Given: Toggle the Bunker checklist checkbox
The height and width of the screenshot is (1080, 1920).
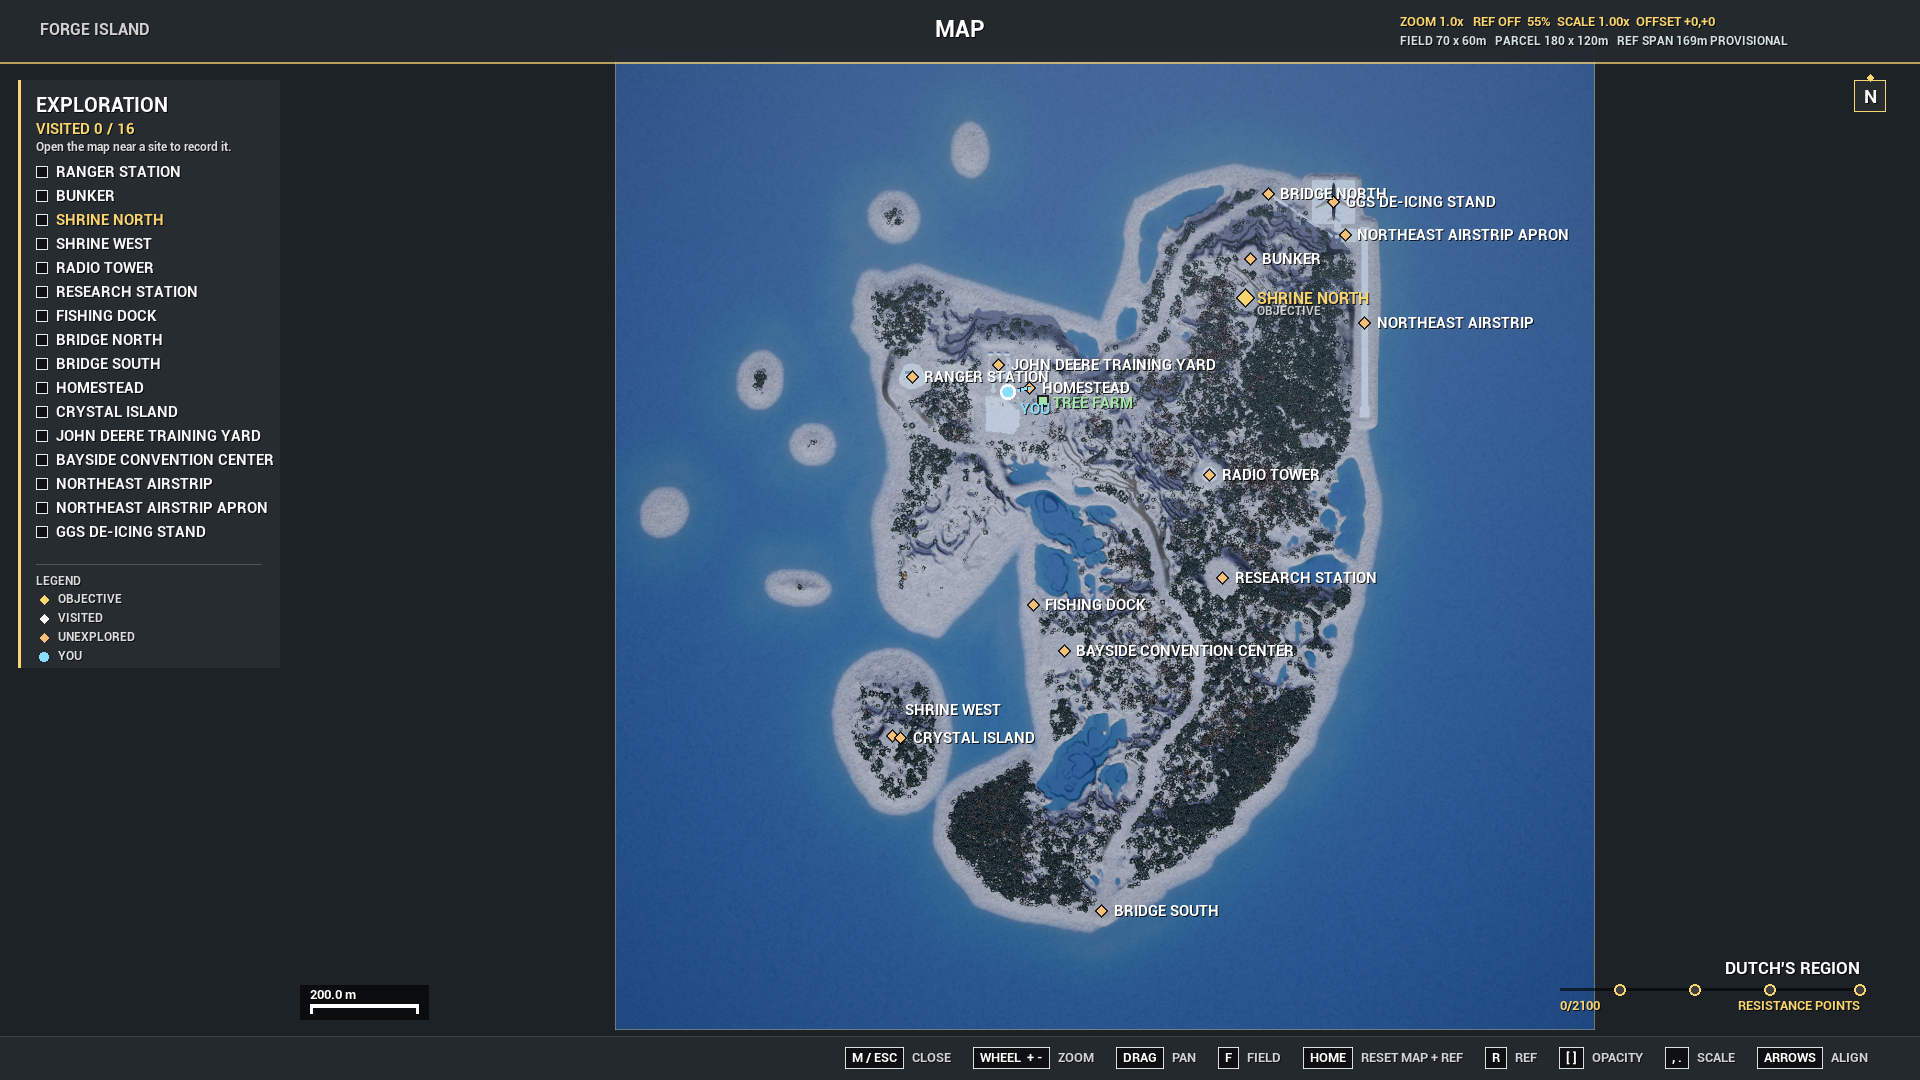Looking at the screenshot, I should click(x=42, y=196).
